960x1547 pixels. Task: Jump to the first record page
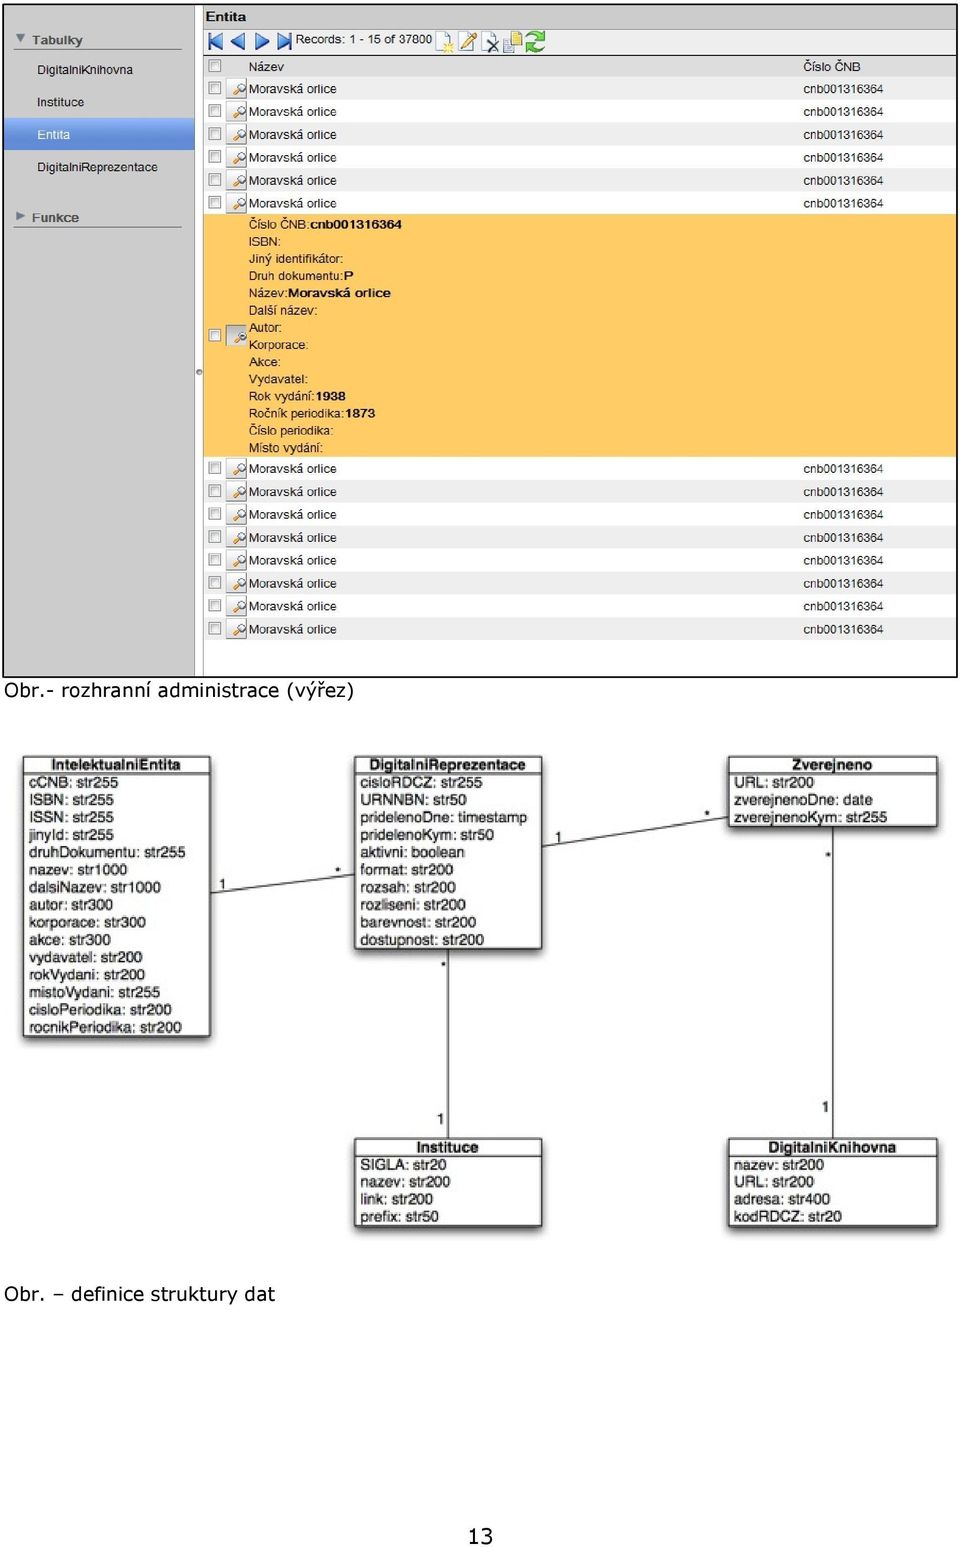point(215,41)
